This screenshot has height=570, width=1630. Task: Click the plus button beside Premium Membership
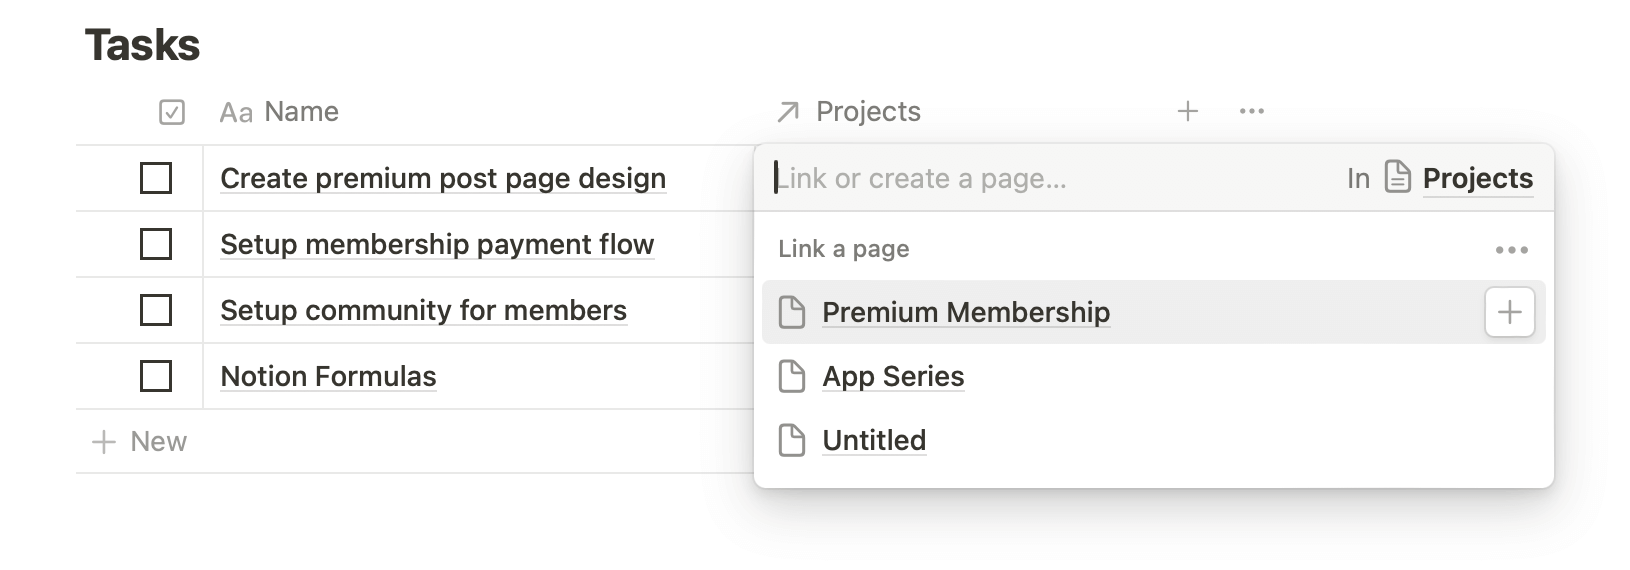click(x=1509, y=312)
